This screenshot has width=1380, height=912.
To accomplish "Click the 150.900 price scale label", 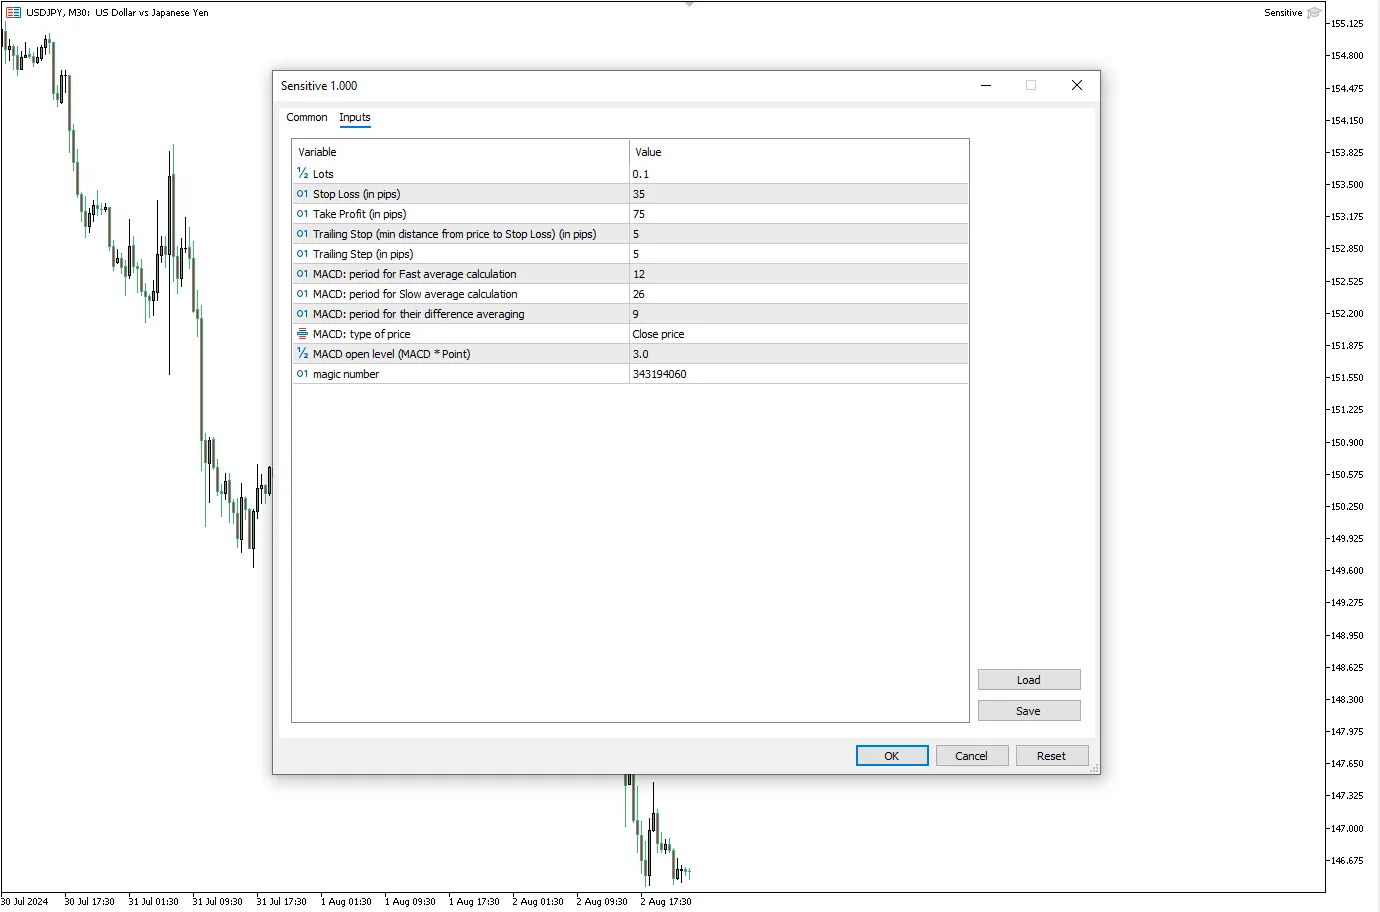I will pyautogui.click(x=1347, y=443).
